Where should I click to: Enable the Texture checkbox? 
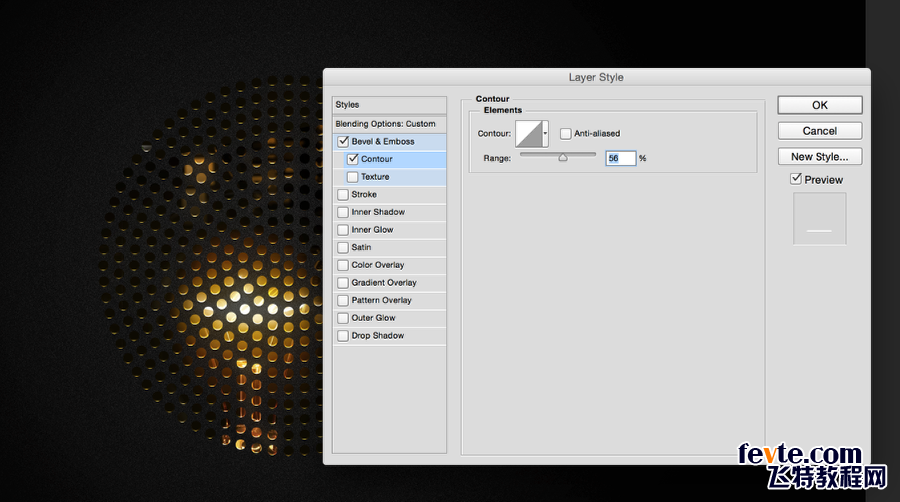(352, 177)
